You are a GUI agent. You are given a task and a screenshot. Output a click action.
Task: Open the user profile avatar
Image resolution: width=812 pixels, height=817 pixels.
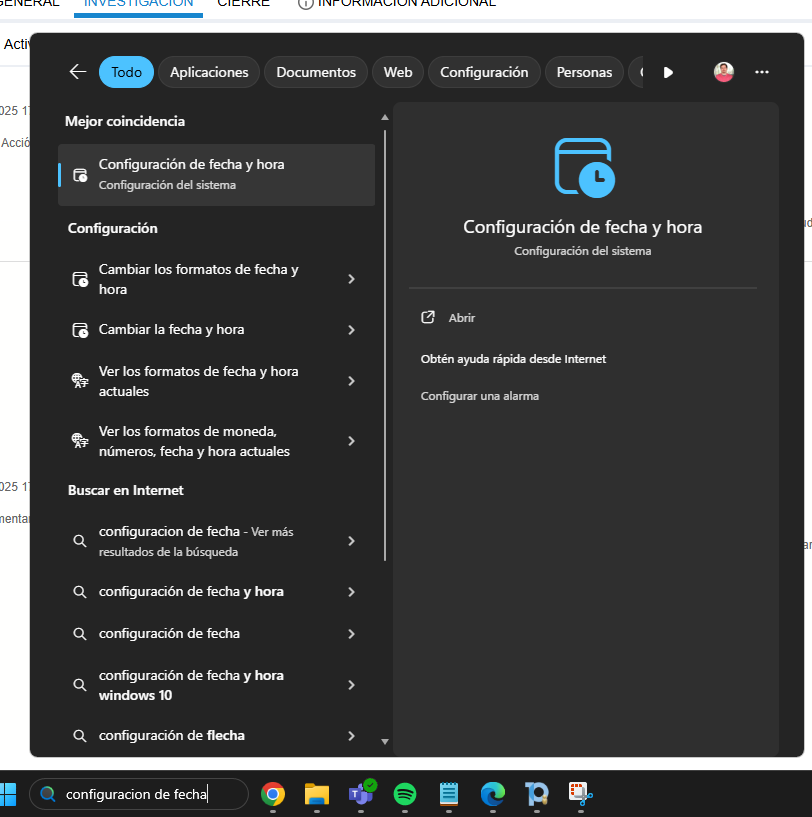(x=724, y=72)
